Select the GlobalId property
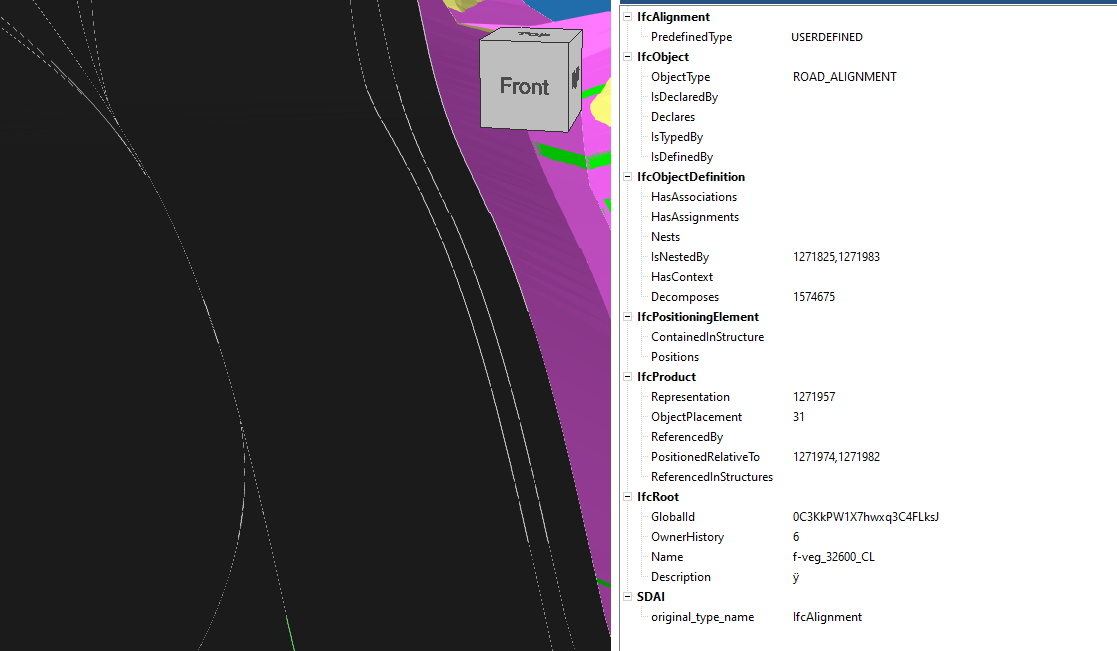 click(x=672, y=516)
